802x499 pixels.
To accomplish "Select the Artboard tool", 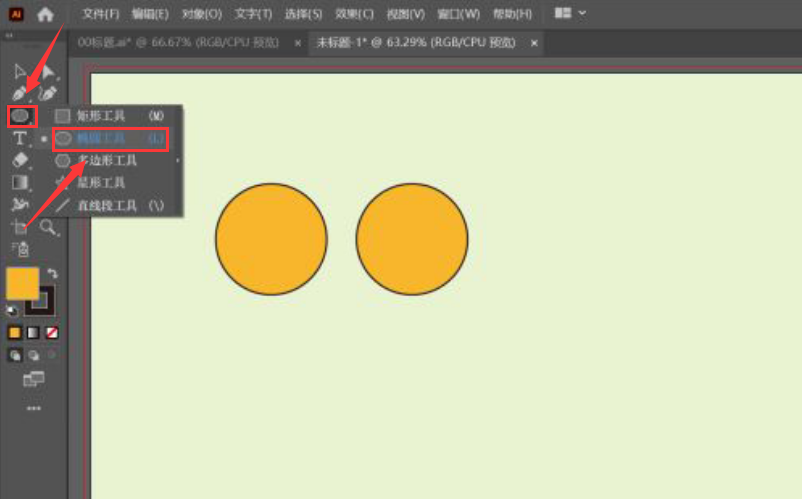I will pyautogui.click(x=20, y=227).
